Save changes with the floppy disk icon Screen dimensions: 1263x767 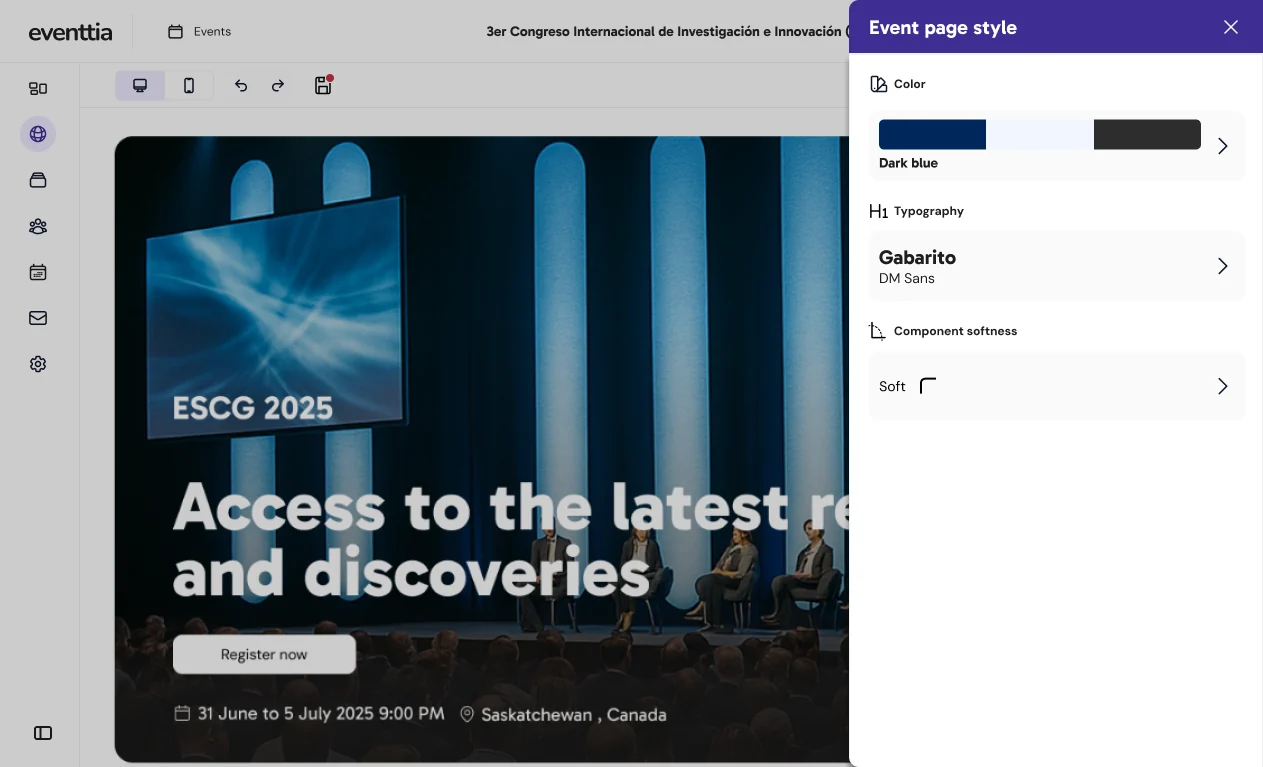tap(323, 85)
